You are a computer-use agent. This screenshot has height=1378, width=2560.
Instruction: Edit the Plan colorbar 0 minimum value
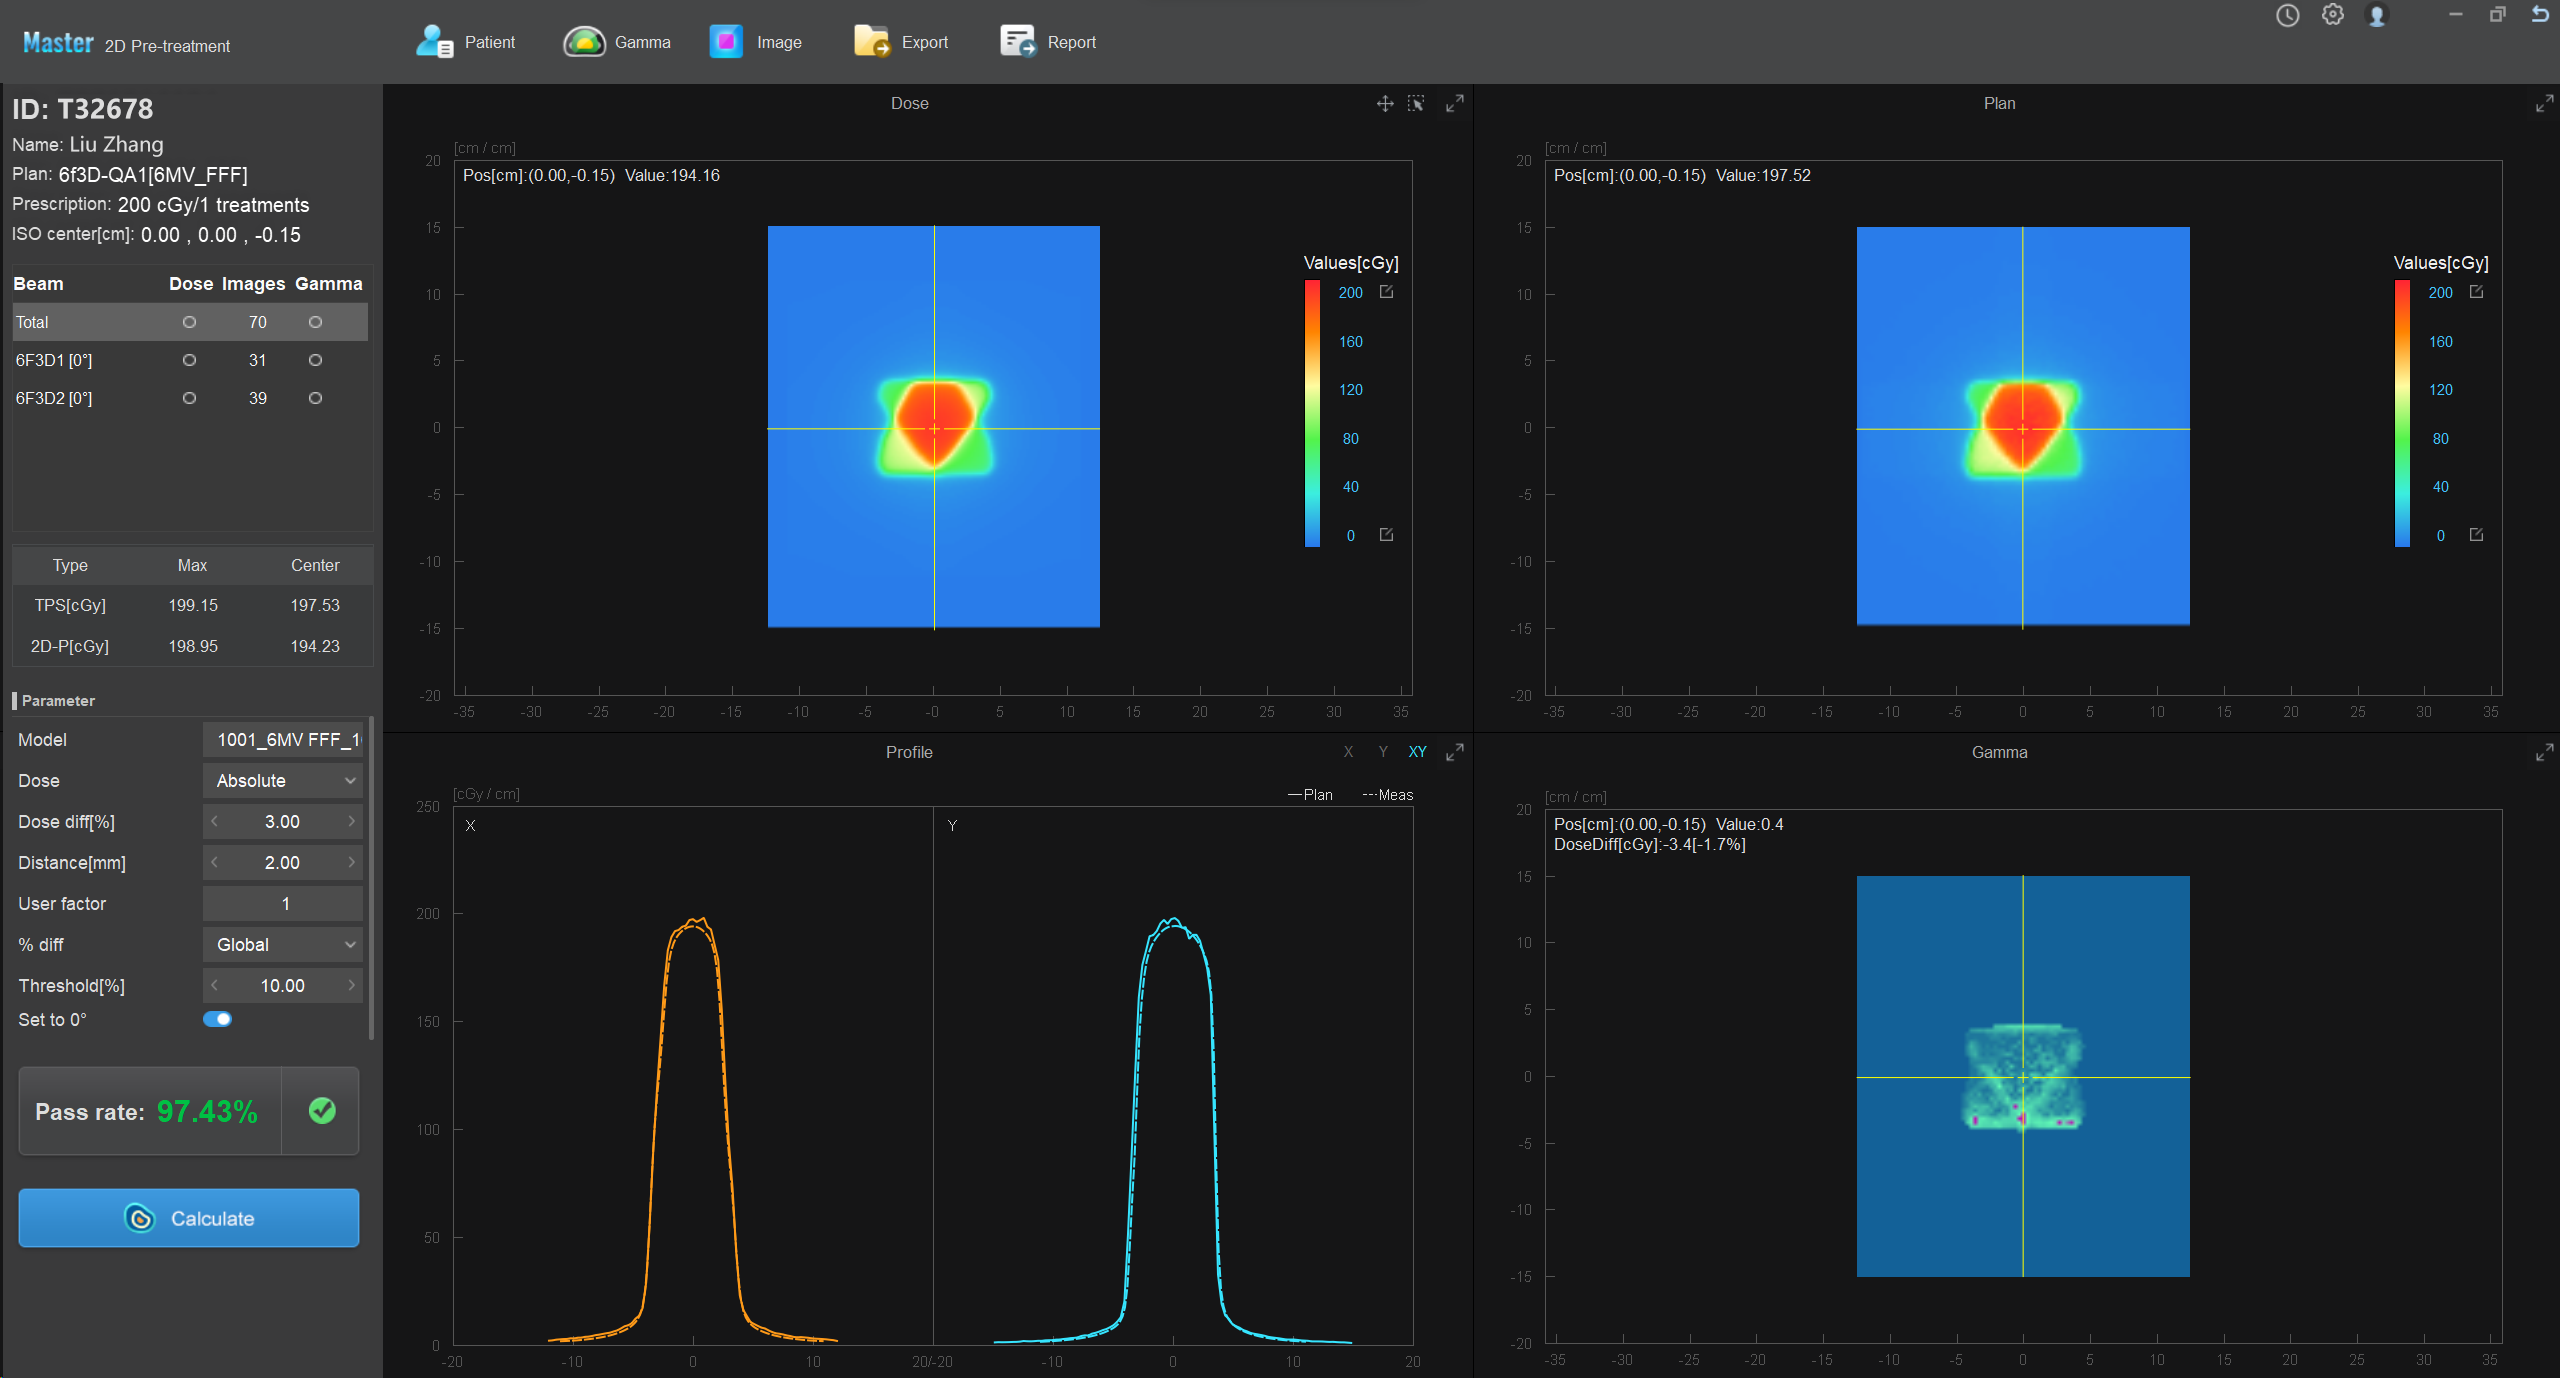[2476, 535]
